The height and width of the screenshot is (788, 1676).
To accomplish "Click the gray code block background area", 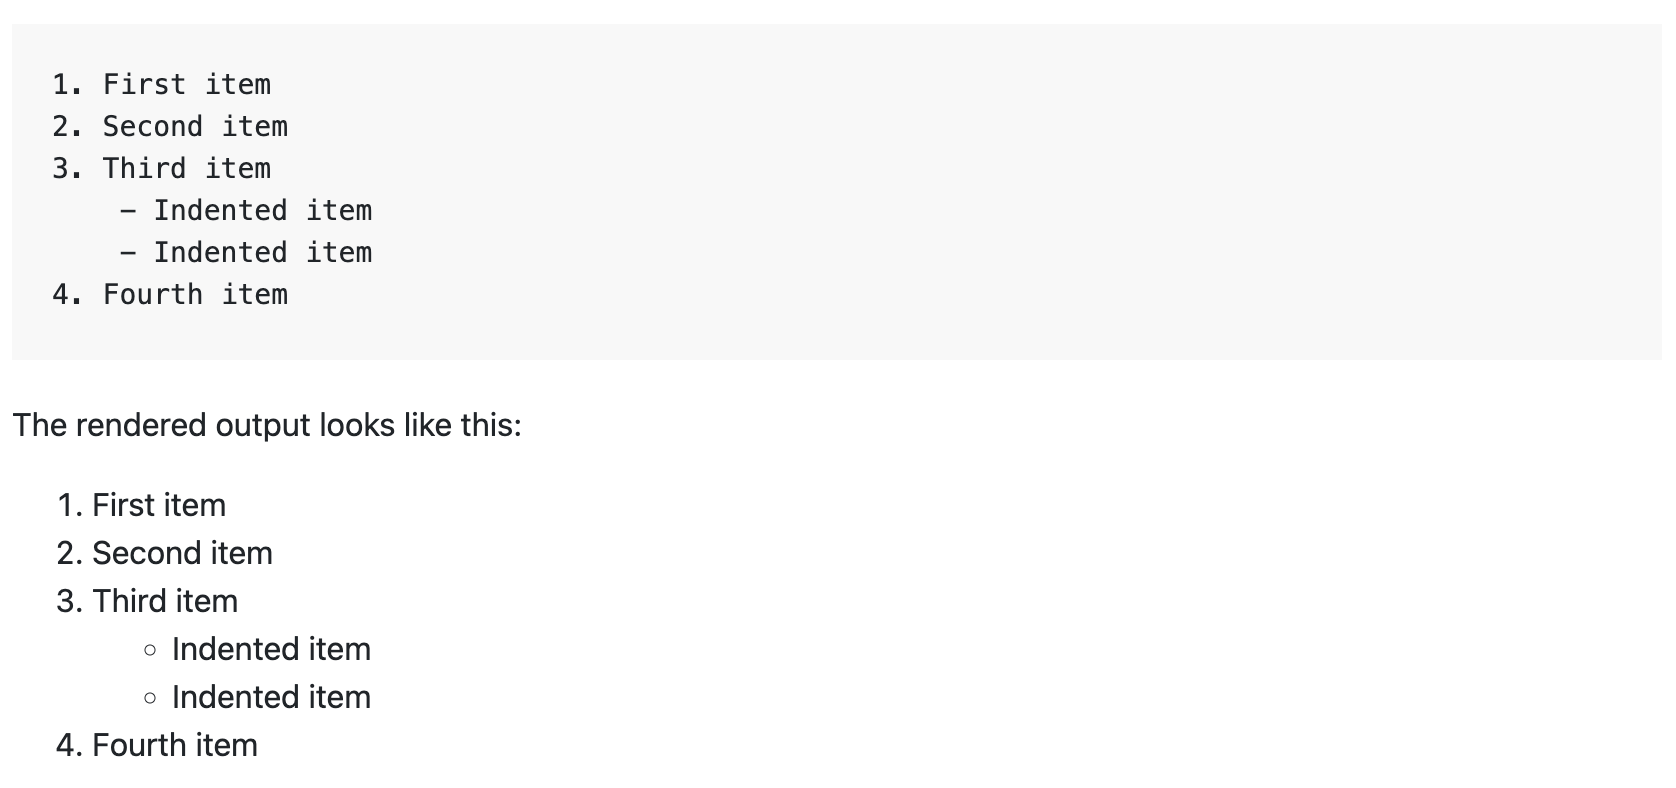I will [x=1000, y=190].
